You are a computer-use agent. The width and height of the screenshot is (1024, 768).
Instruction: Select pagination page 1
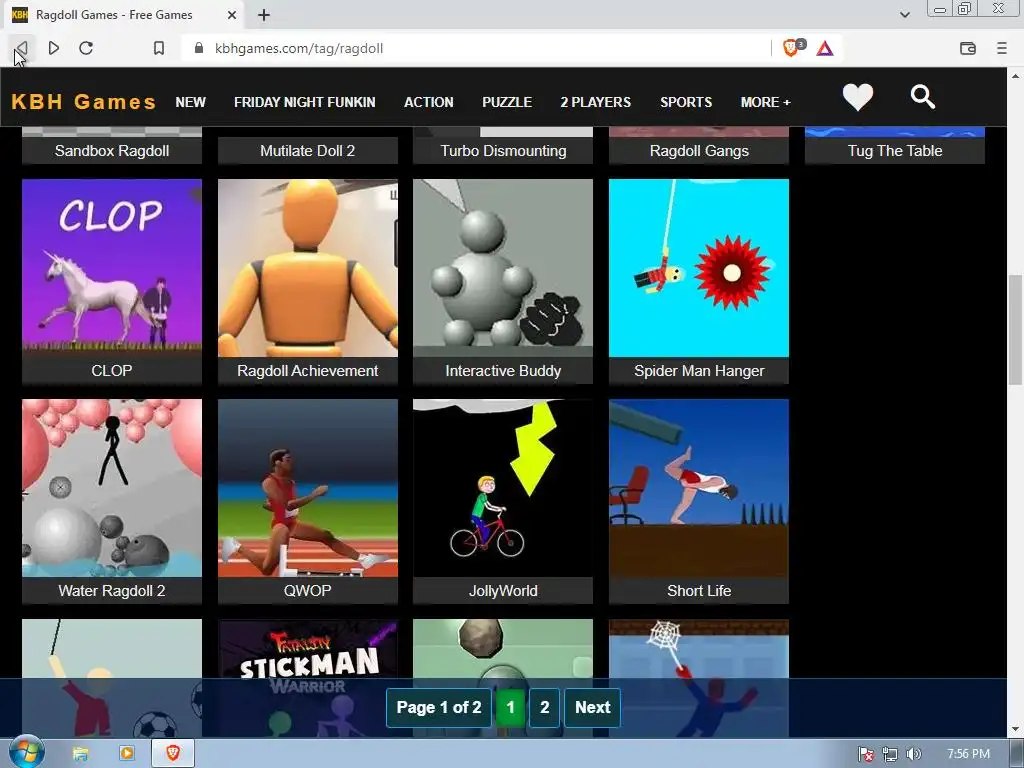(x=511, y=708)
